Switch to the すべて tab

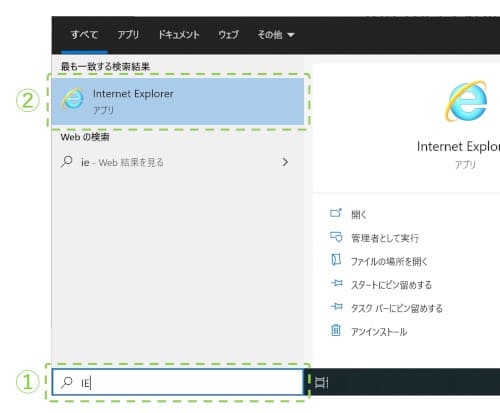pyautogui.click(x=84, y=35)
